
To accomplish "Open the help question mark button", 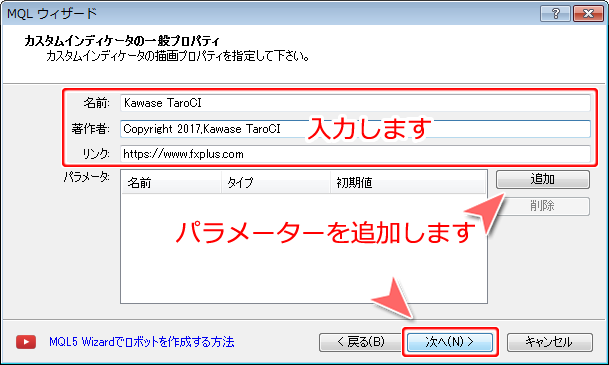I will click(x=555, y=14).
